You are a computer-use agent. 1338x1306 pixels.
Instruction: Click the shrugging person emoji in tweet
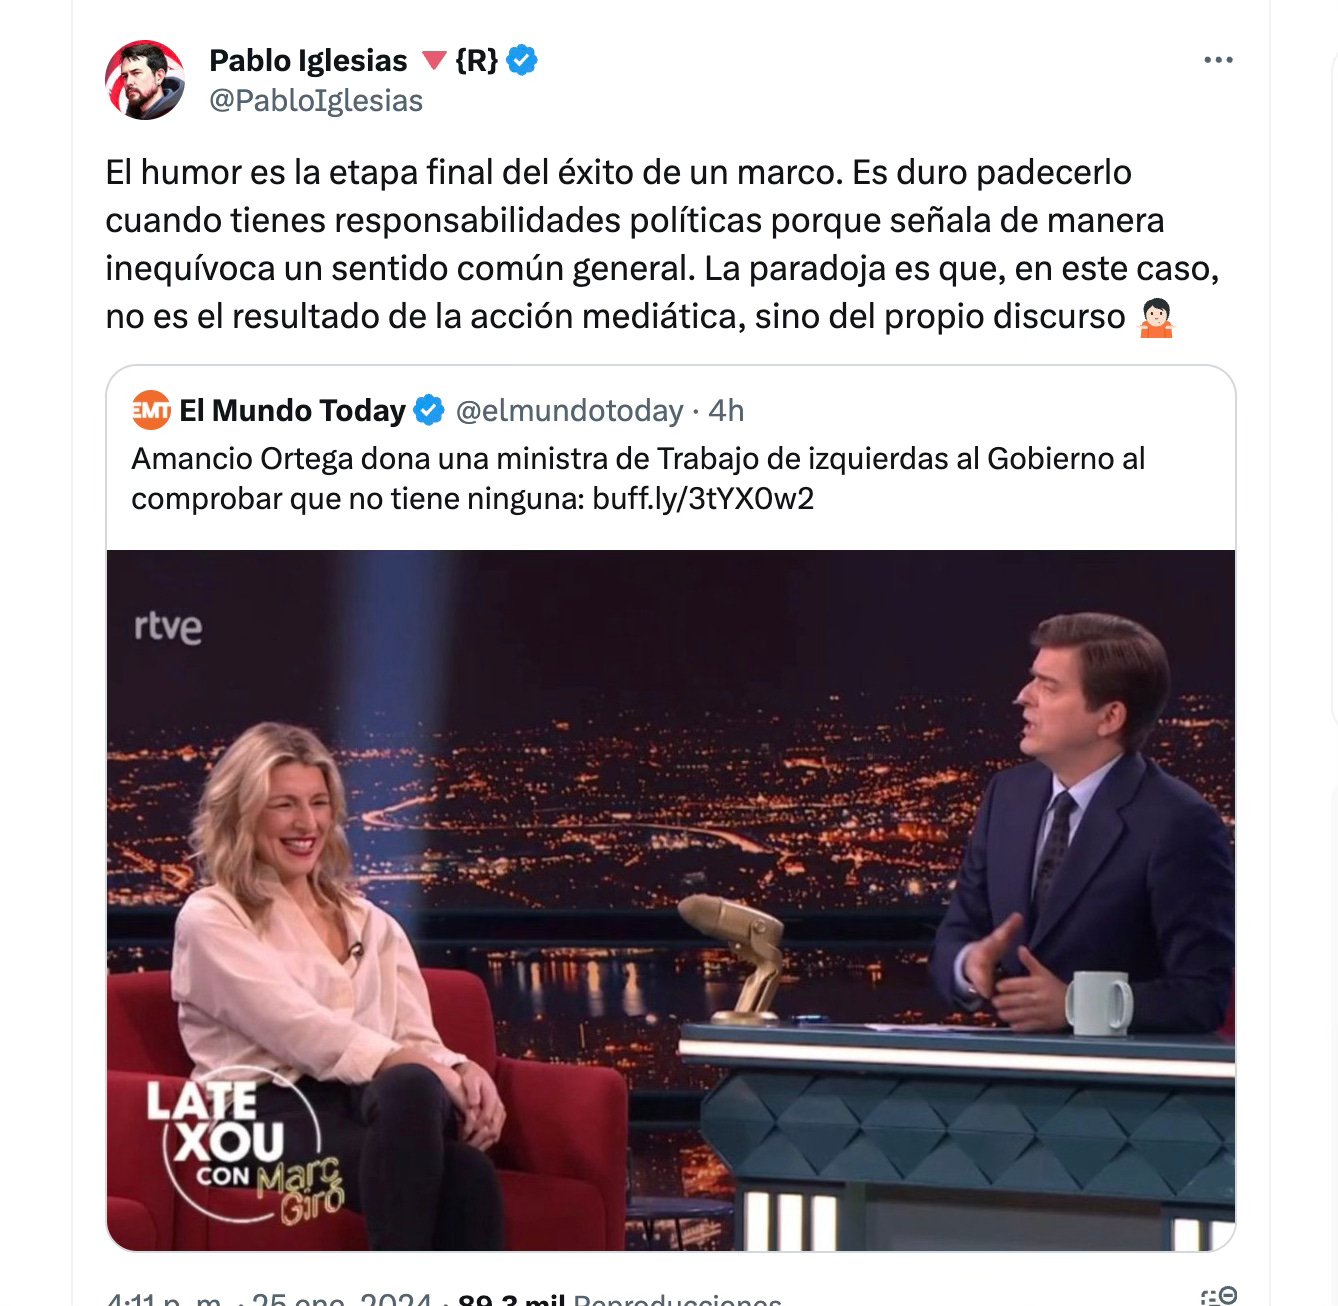[1156, 318]
